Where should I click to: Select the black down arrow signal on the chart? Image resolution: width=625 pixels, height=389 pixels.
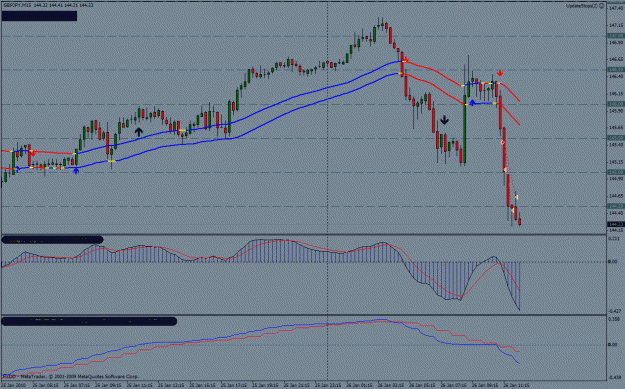[444, 120]
